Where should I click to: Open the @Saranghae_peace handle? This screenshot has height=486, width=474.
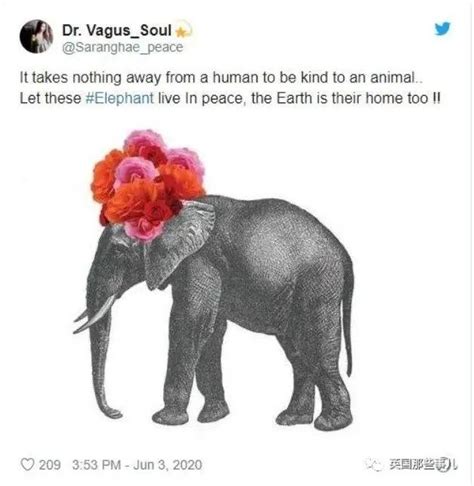[x=123, y=47]
